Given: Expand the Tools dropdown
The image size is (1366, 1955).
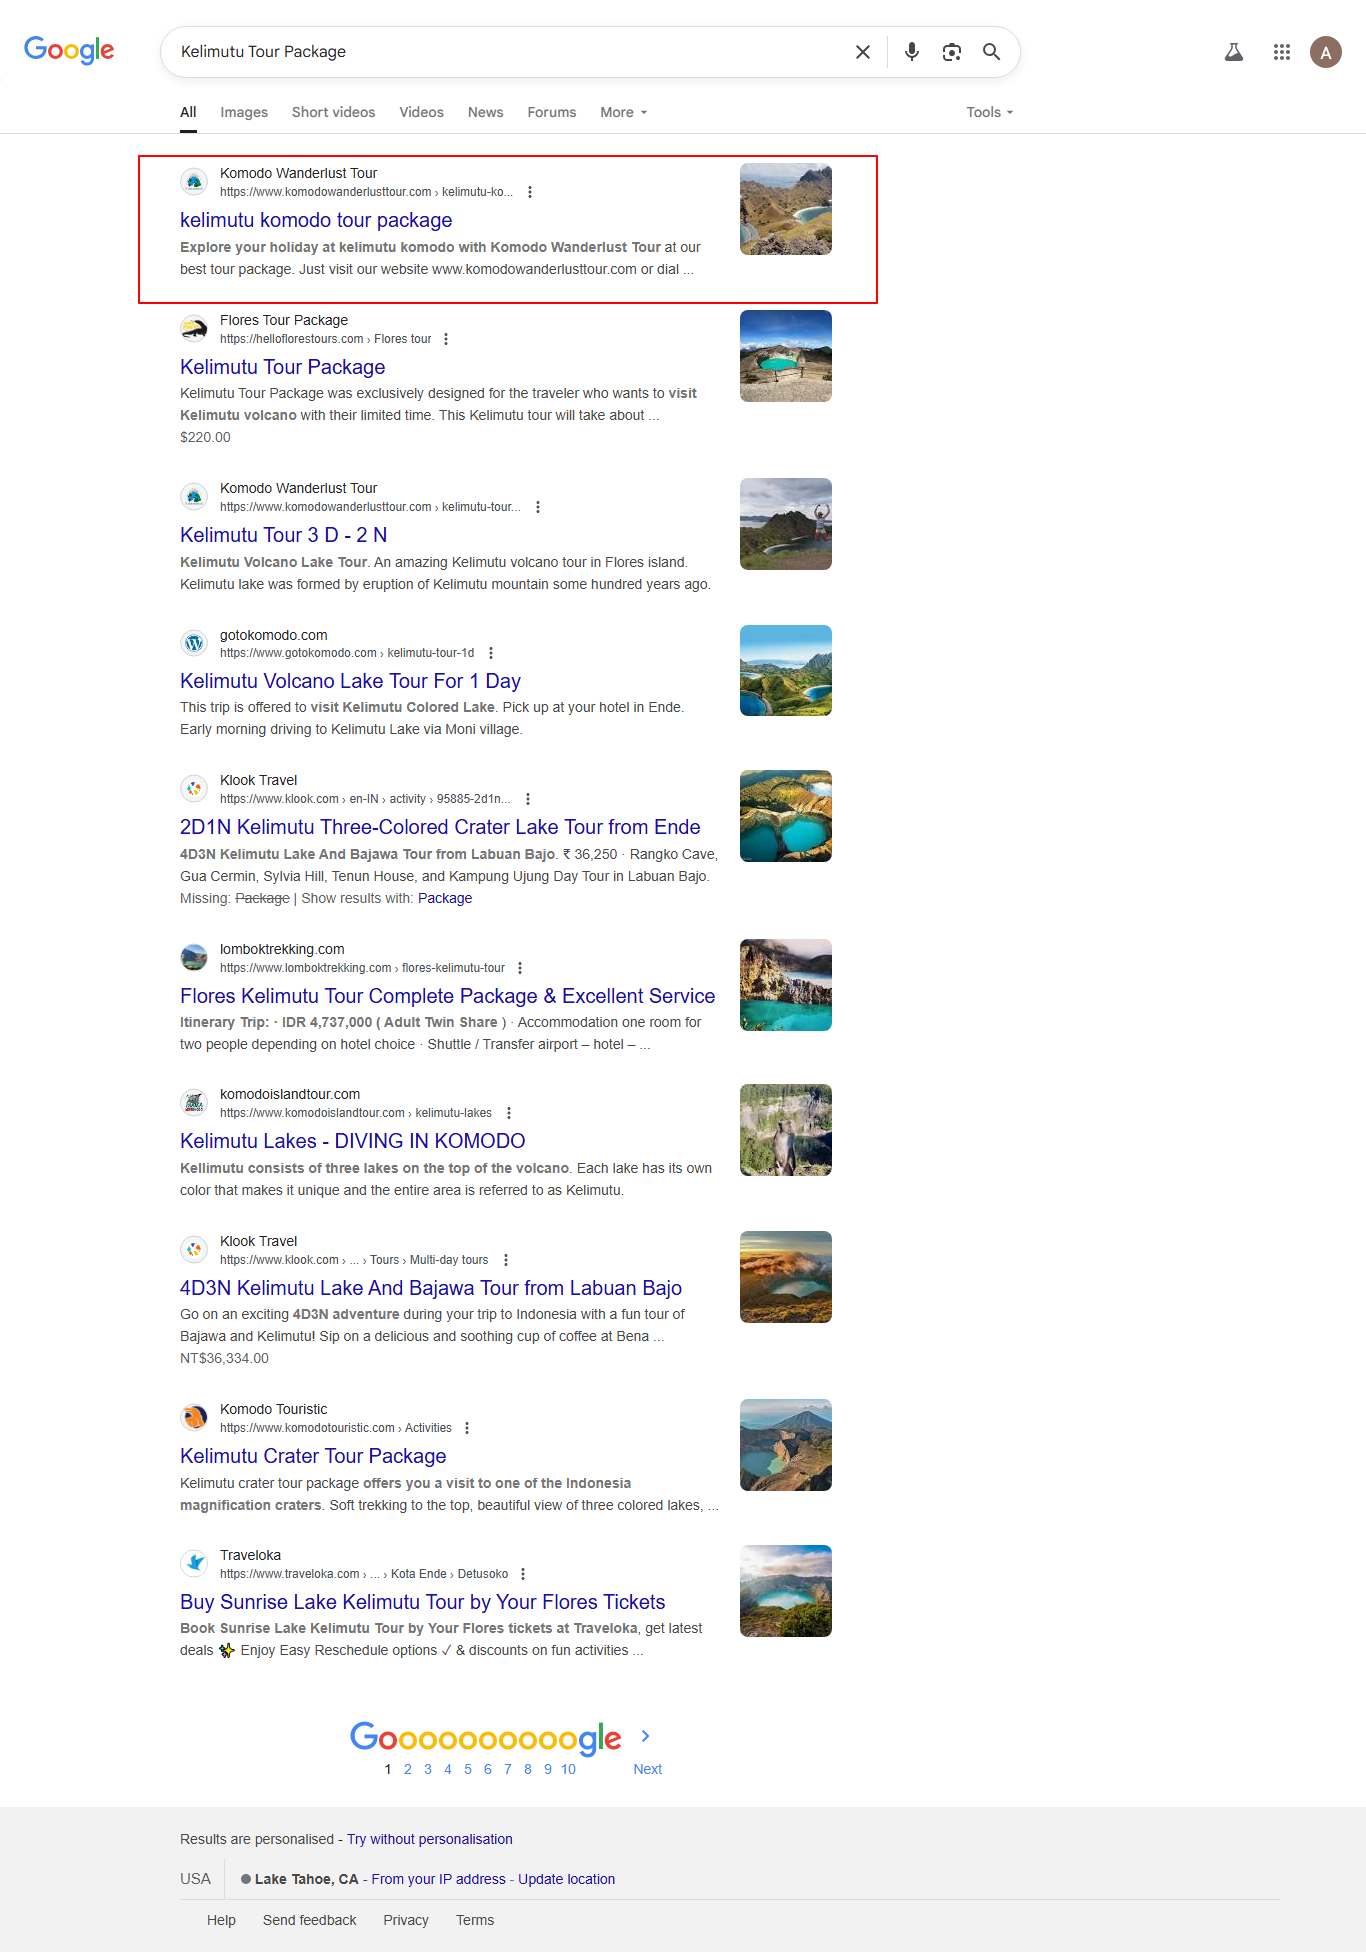Looking at the screenshot, I should (x=990, y=112).
